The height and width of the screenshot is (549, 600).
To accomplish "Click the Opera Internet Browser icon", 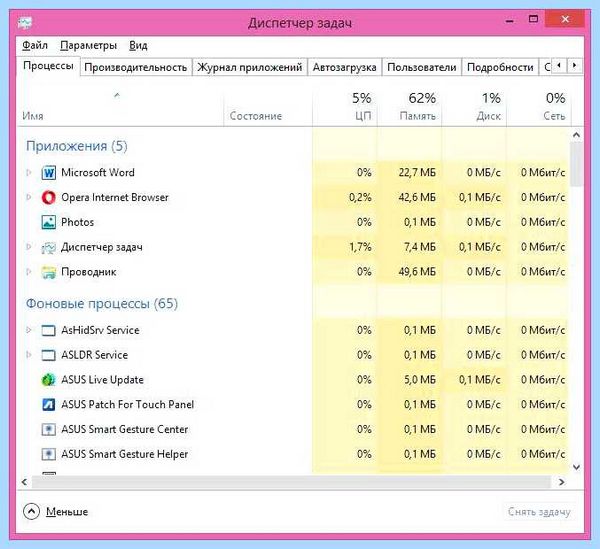I will coord(49,197).
